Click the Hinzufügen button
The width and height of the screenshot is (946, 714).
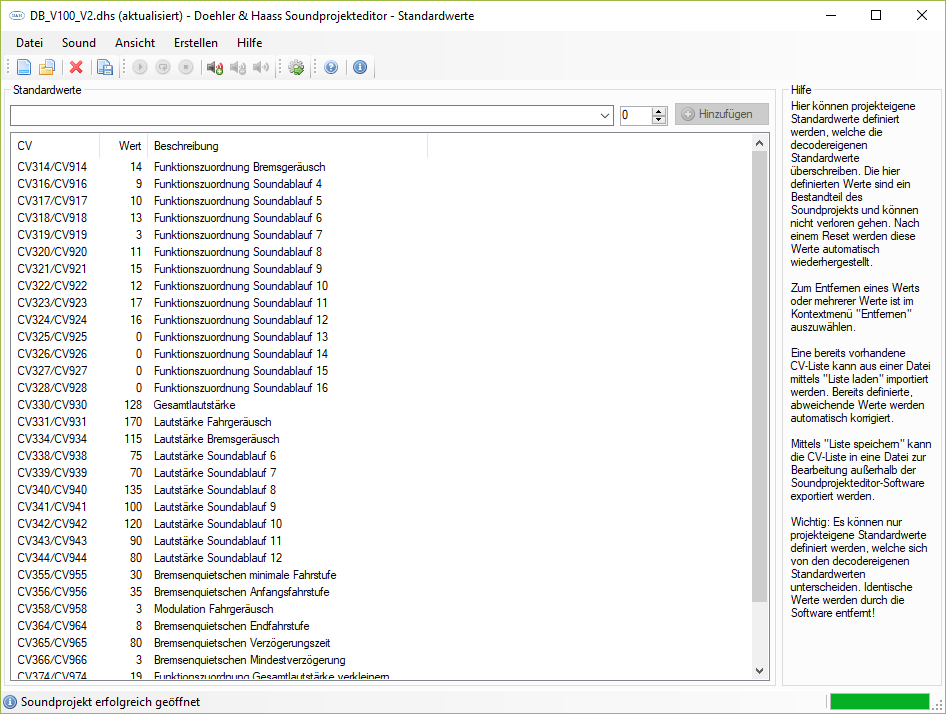click(722, 114)
